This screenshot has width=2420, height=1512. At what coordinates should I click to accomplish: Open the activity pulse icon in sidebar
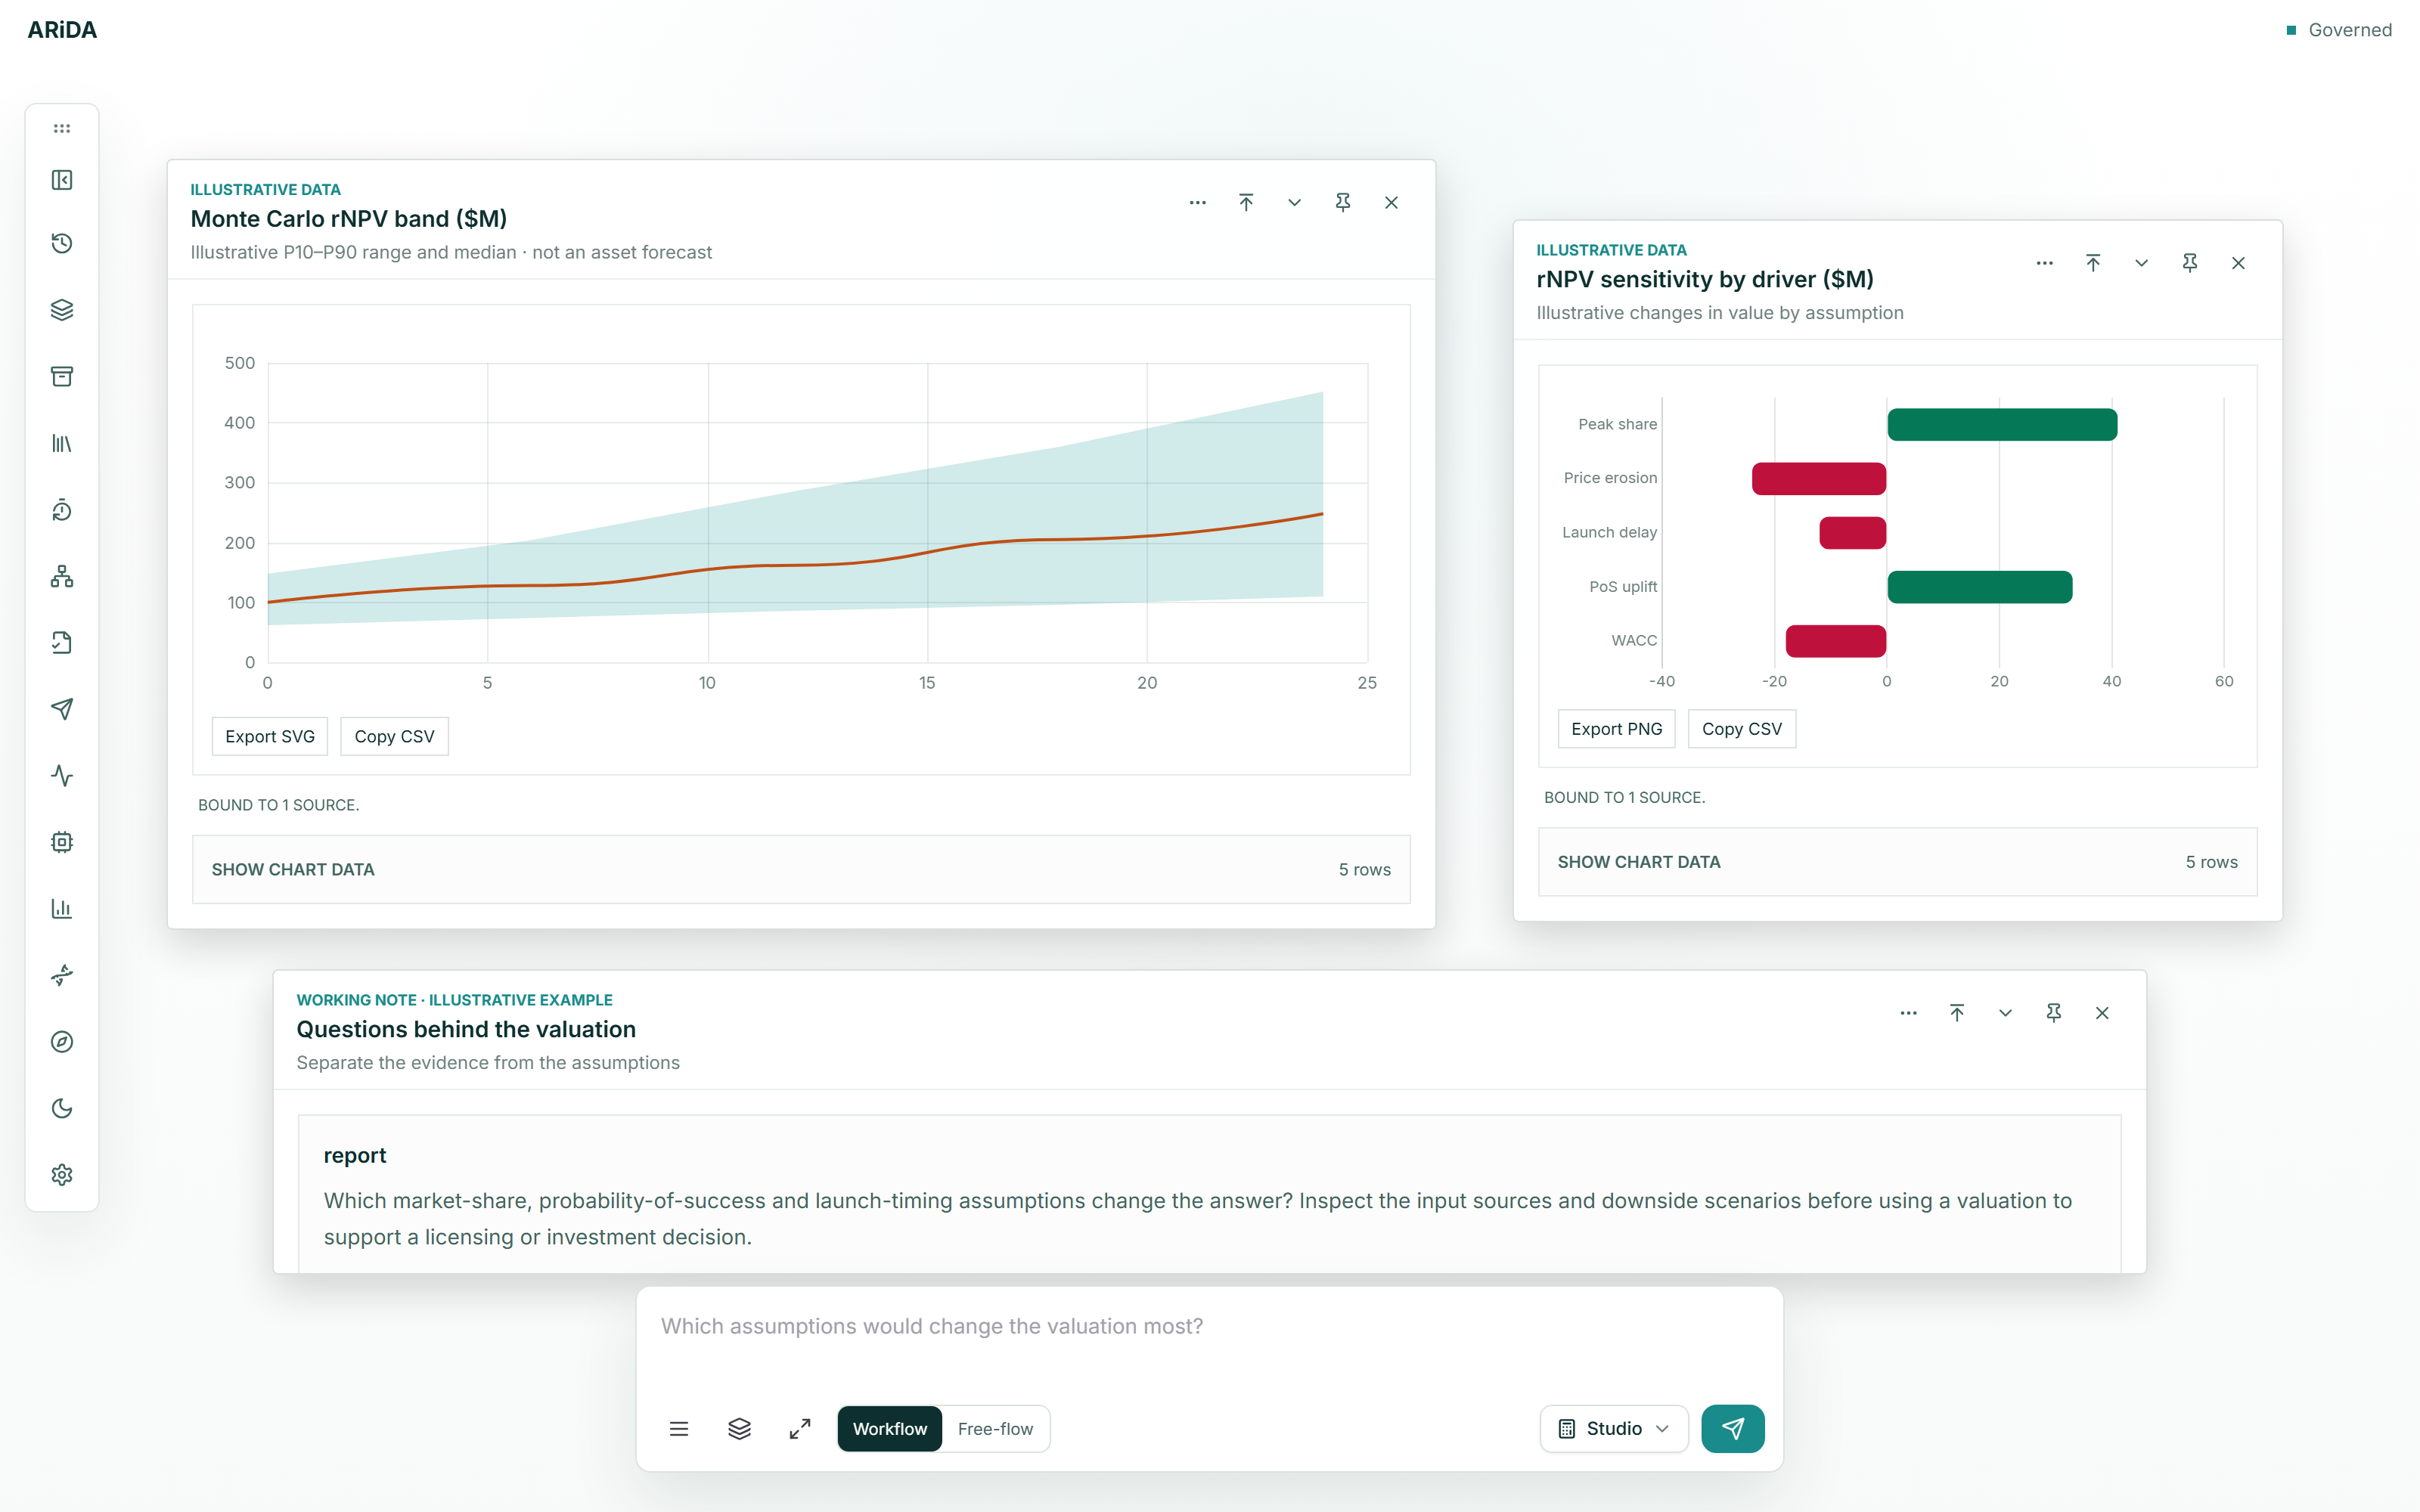[62, 776]
